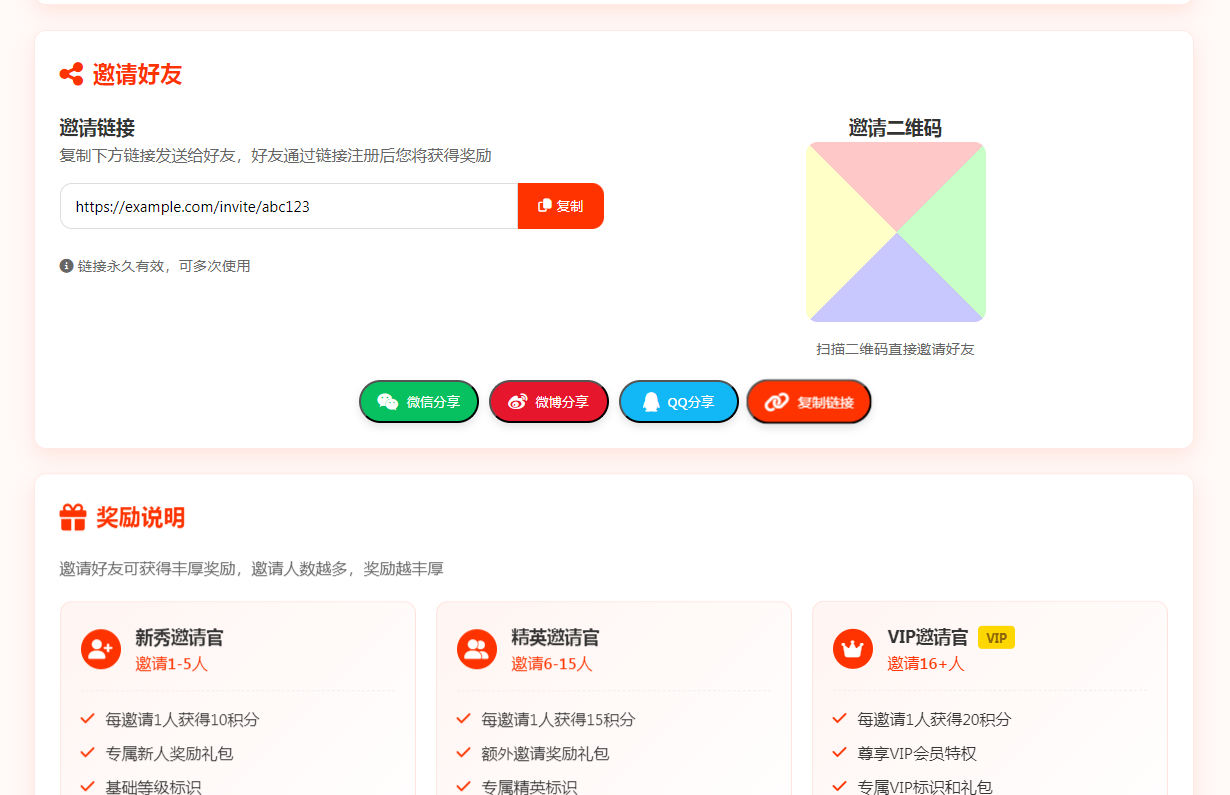This screenshot has width=1230, height=795.
Task: Click the QQ penguin icon on QQ分享
Action: tap(652, 401)
